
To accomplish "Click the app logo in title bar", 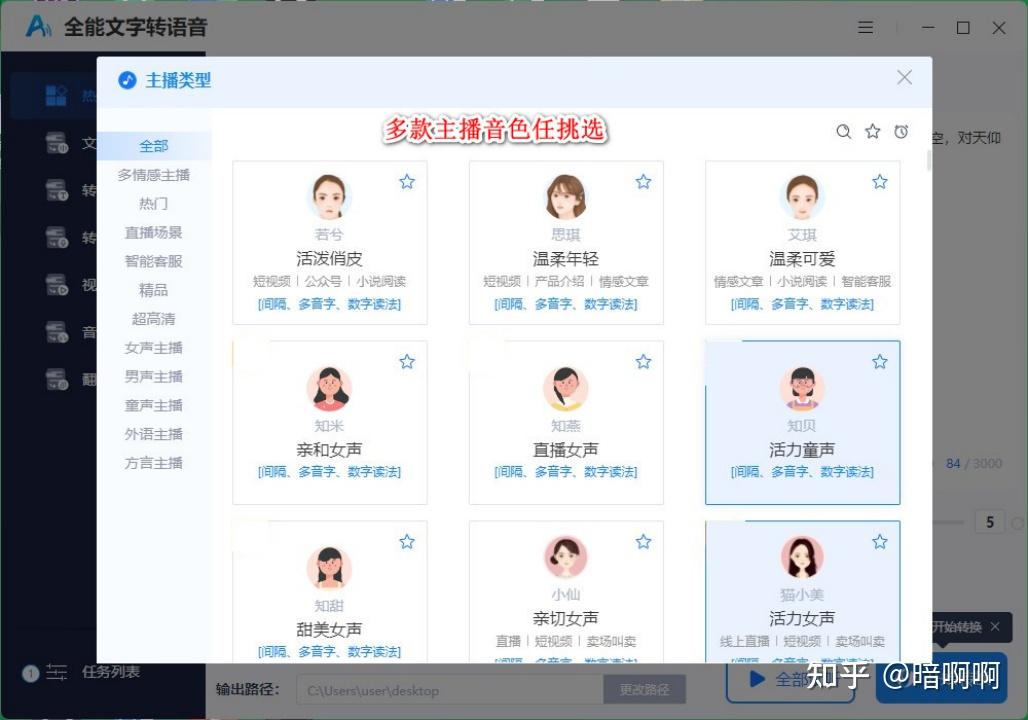I will [38, 26].
